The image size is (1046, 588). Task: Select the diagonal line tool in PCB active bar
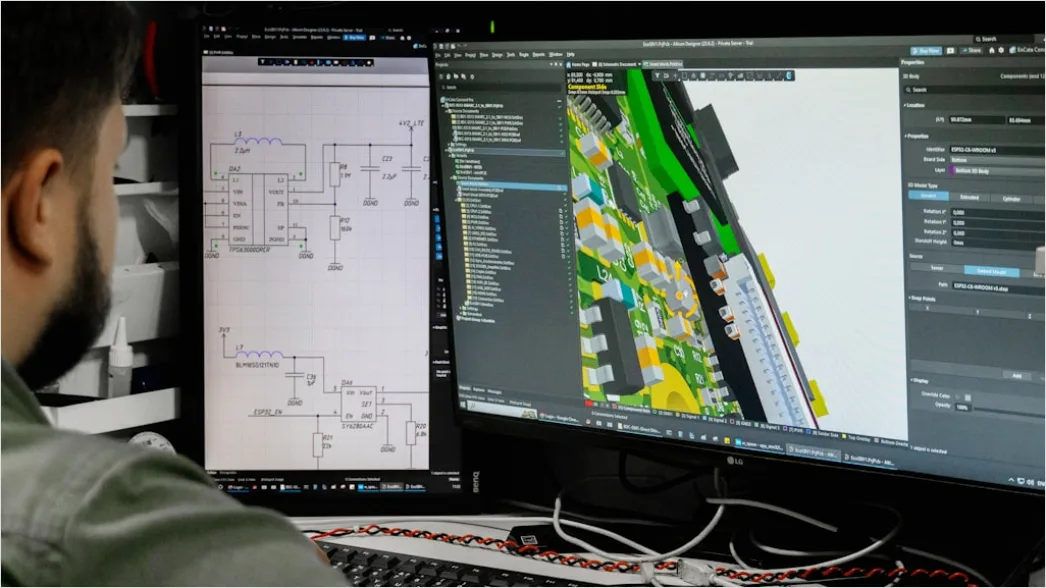click(x=778, y=75)
